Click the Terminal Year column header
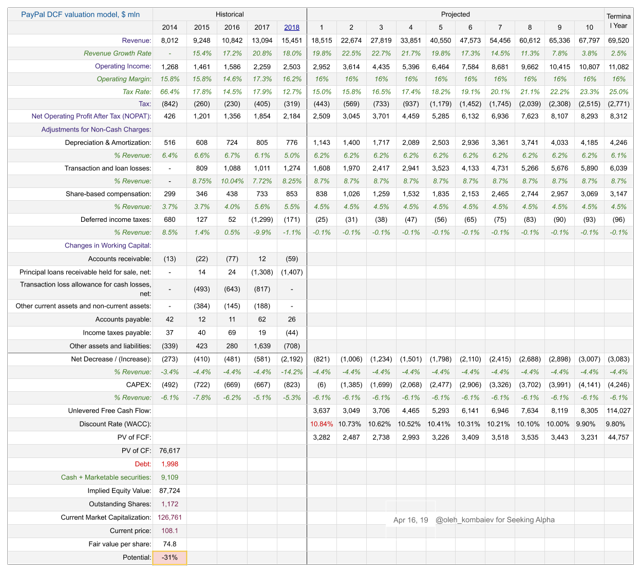The height and width of the screenshot is (573, 640). point(618,21)
